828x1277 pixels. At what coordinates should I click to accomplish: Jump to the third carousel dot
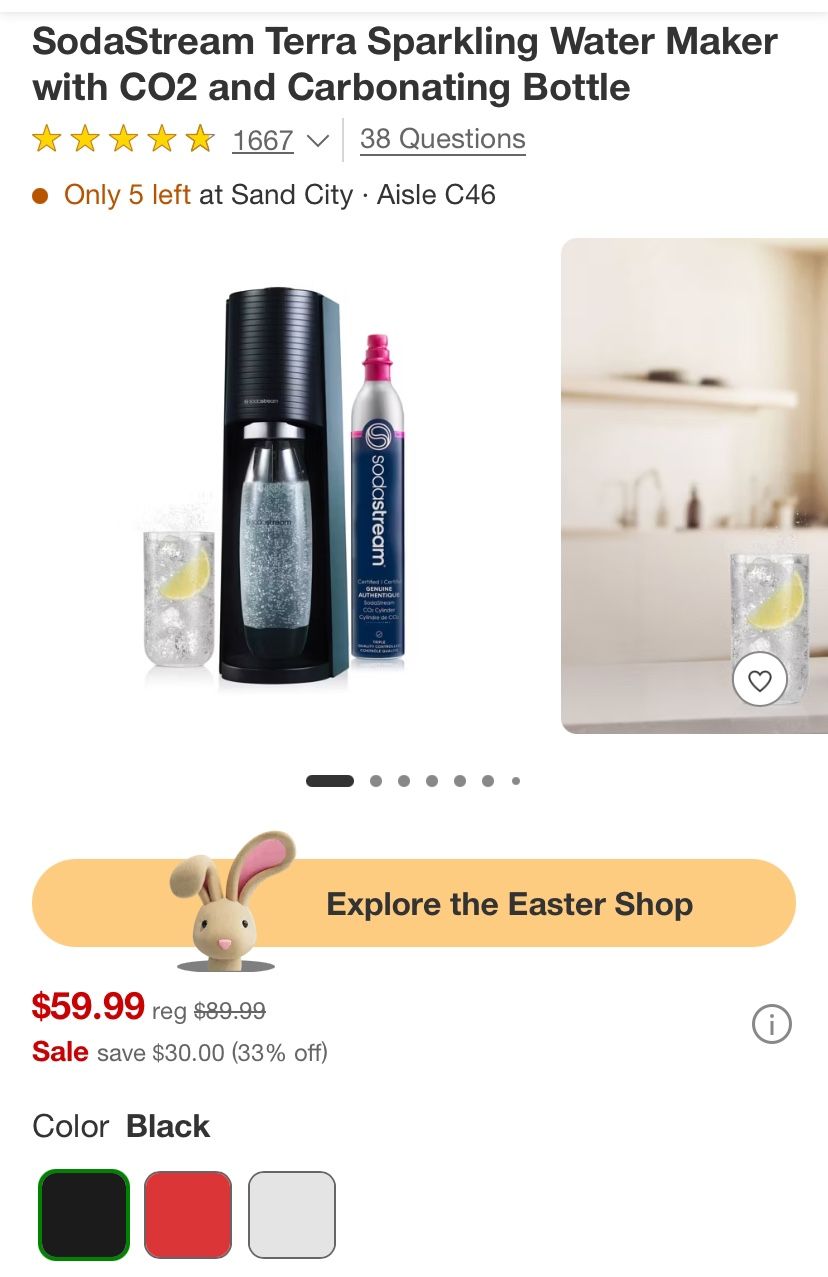(x=404, y=781)
